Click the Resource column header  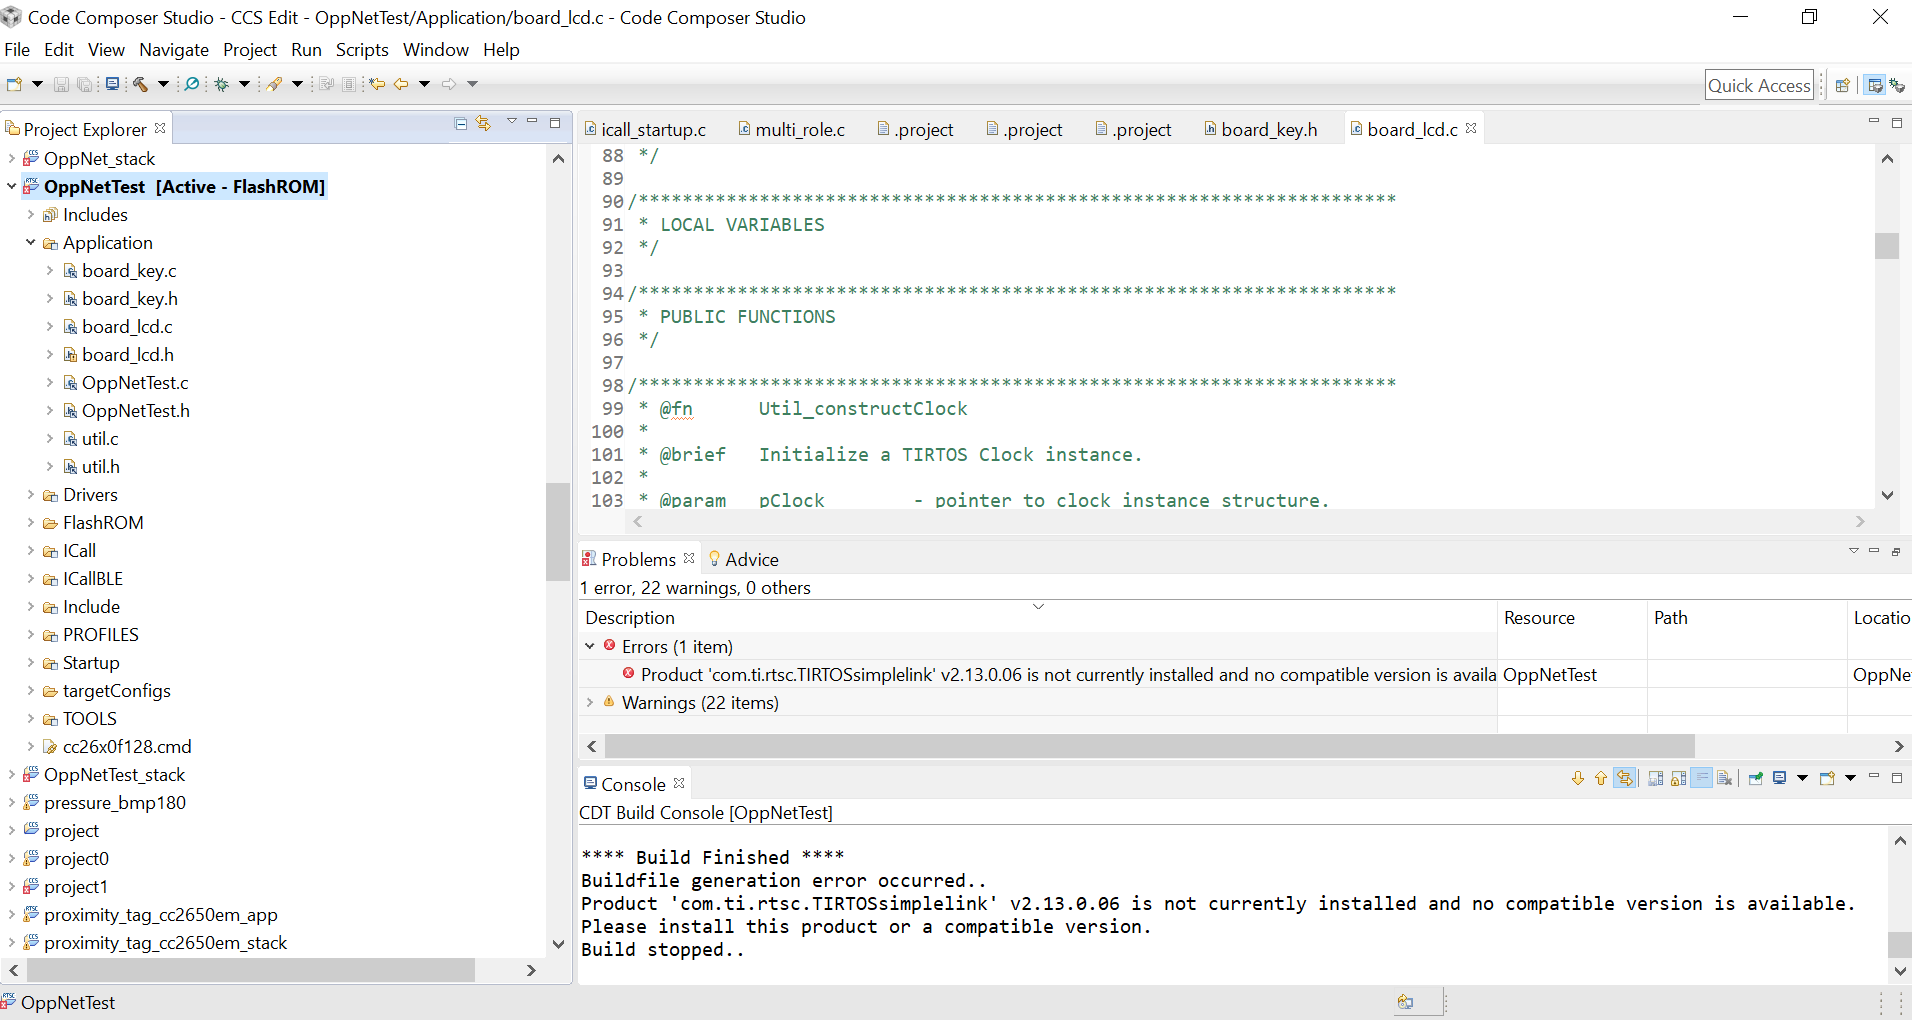click(1572, 618)
